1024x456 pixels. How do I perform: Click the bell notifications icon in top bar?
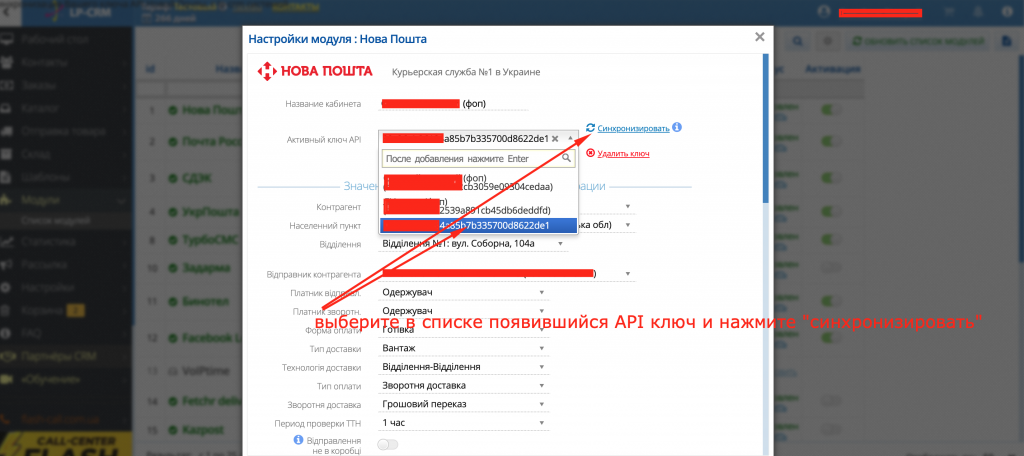click(x=978, y=12)
